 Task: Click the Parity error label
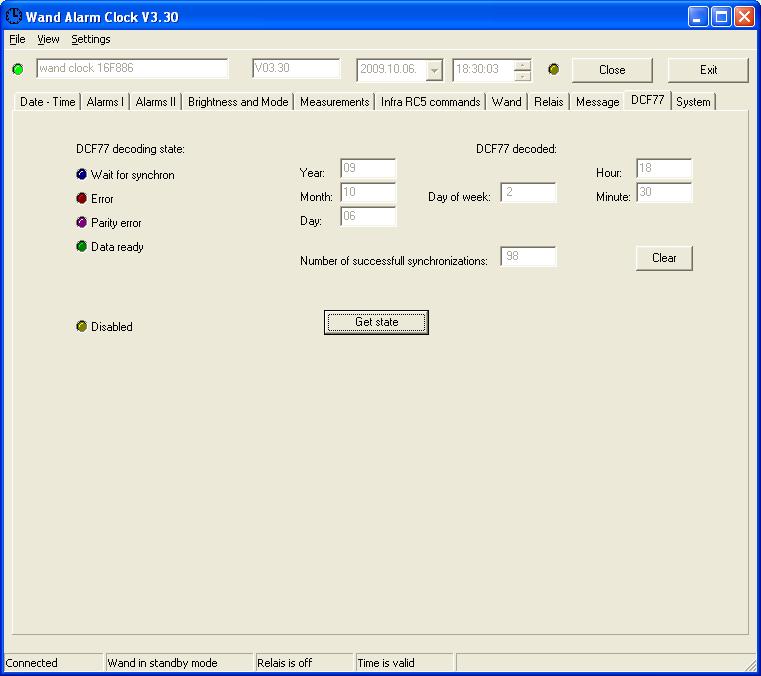116,223
